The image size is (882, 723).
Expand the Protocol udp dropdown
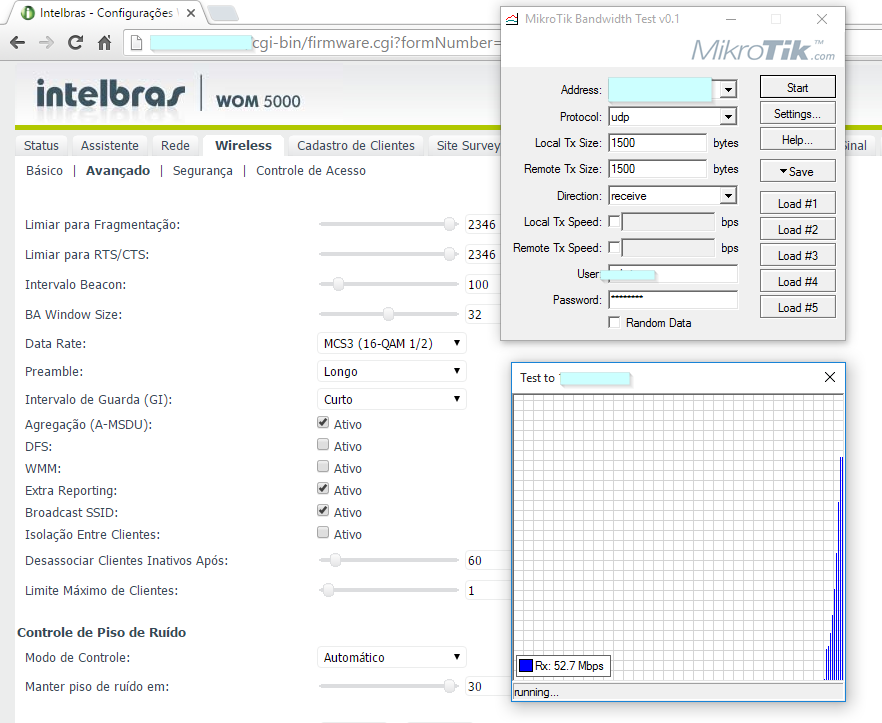pos(728,116)
